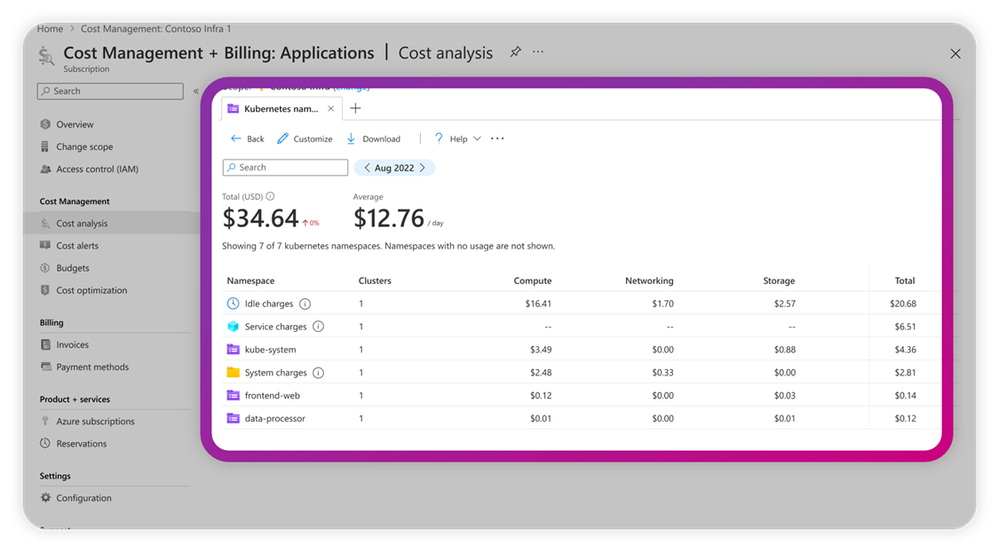Click the Idle charges clock icon
Image resolution: width=999 pixels, height=552 pixels.
[233, 303]
